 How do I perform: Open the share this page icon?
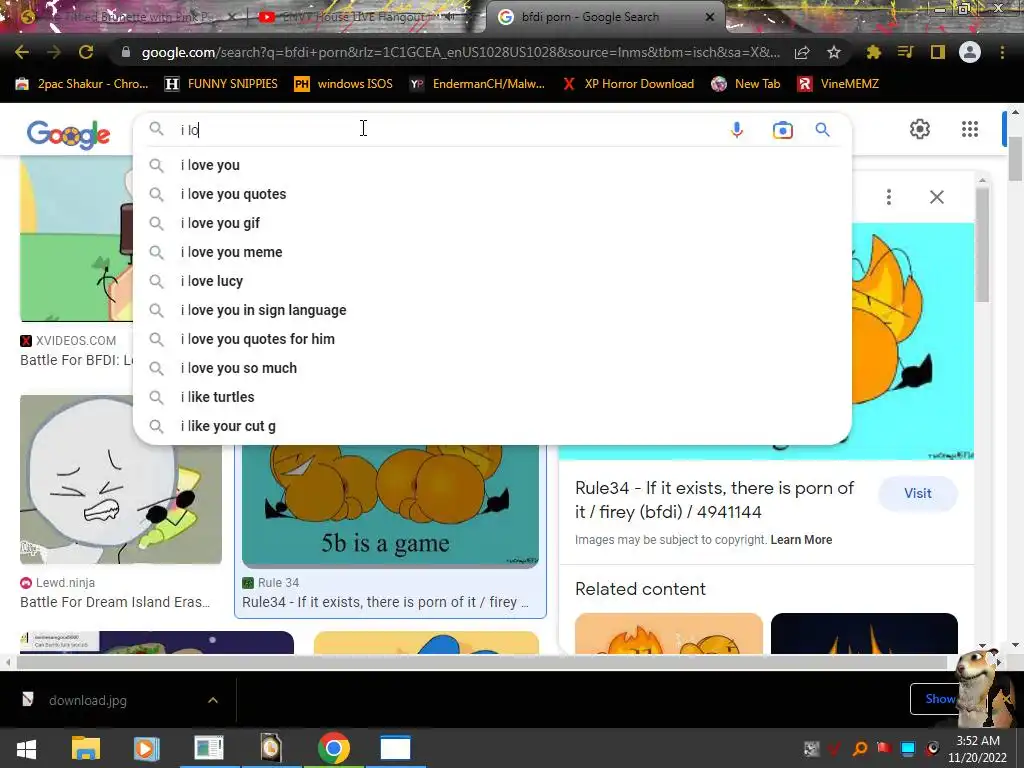(x=802, y=52)
